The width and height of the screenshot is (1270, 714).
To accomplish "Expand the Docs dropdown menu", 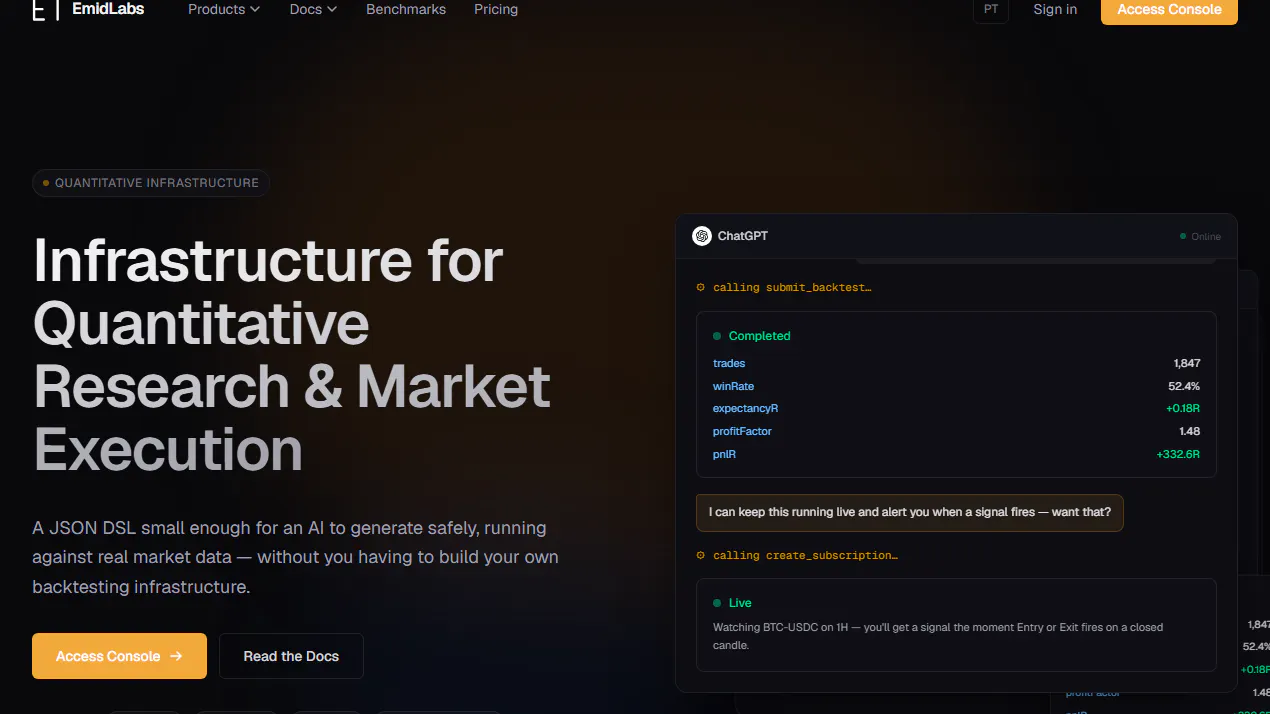I will point(313,9).
